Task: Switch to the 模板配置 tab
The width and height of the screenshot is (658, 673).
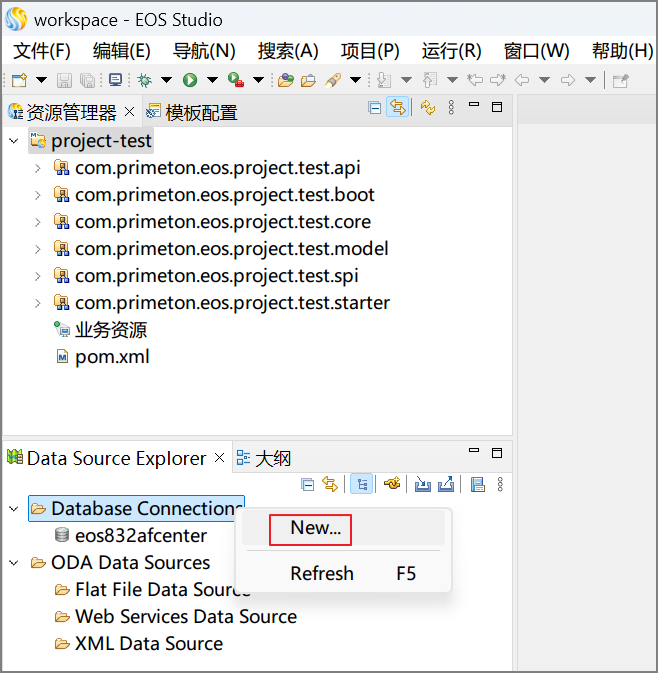Action: pos(200,113)
